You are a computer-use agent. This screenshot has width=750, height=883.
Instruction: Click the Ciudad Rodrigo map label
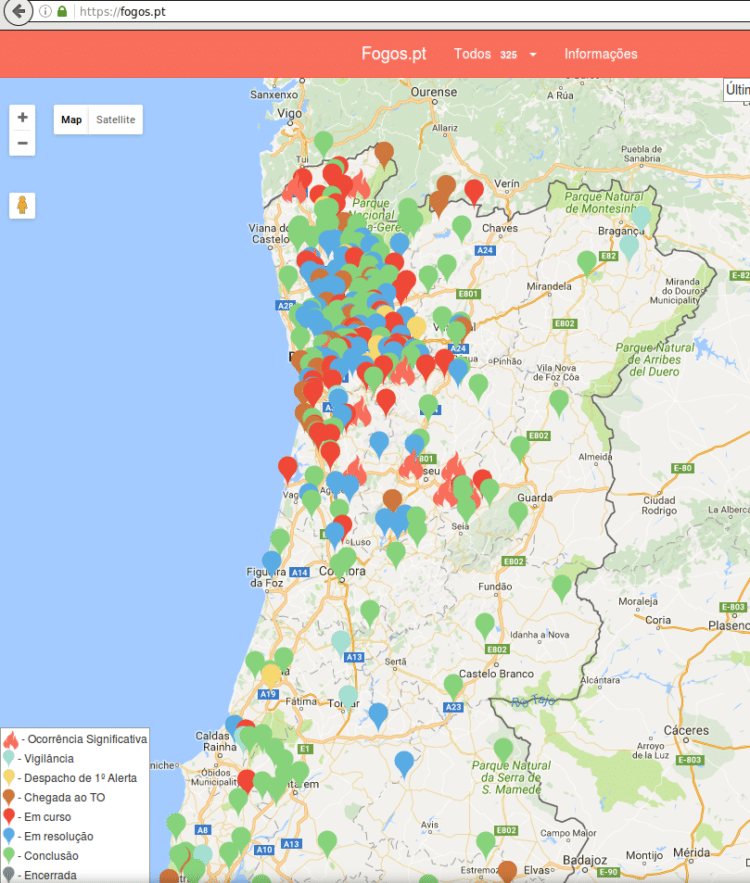pos(659,505)
